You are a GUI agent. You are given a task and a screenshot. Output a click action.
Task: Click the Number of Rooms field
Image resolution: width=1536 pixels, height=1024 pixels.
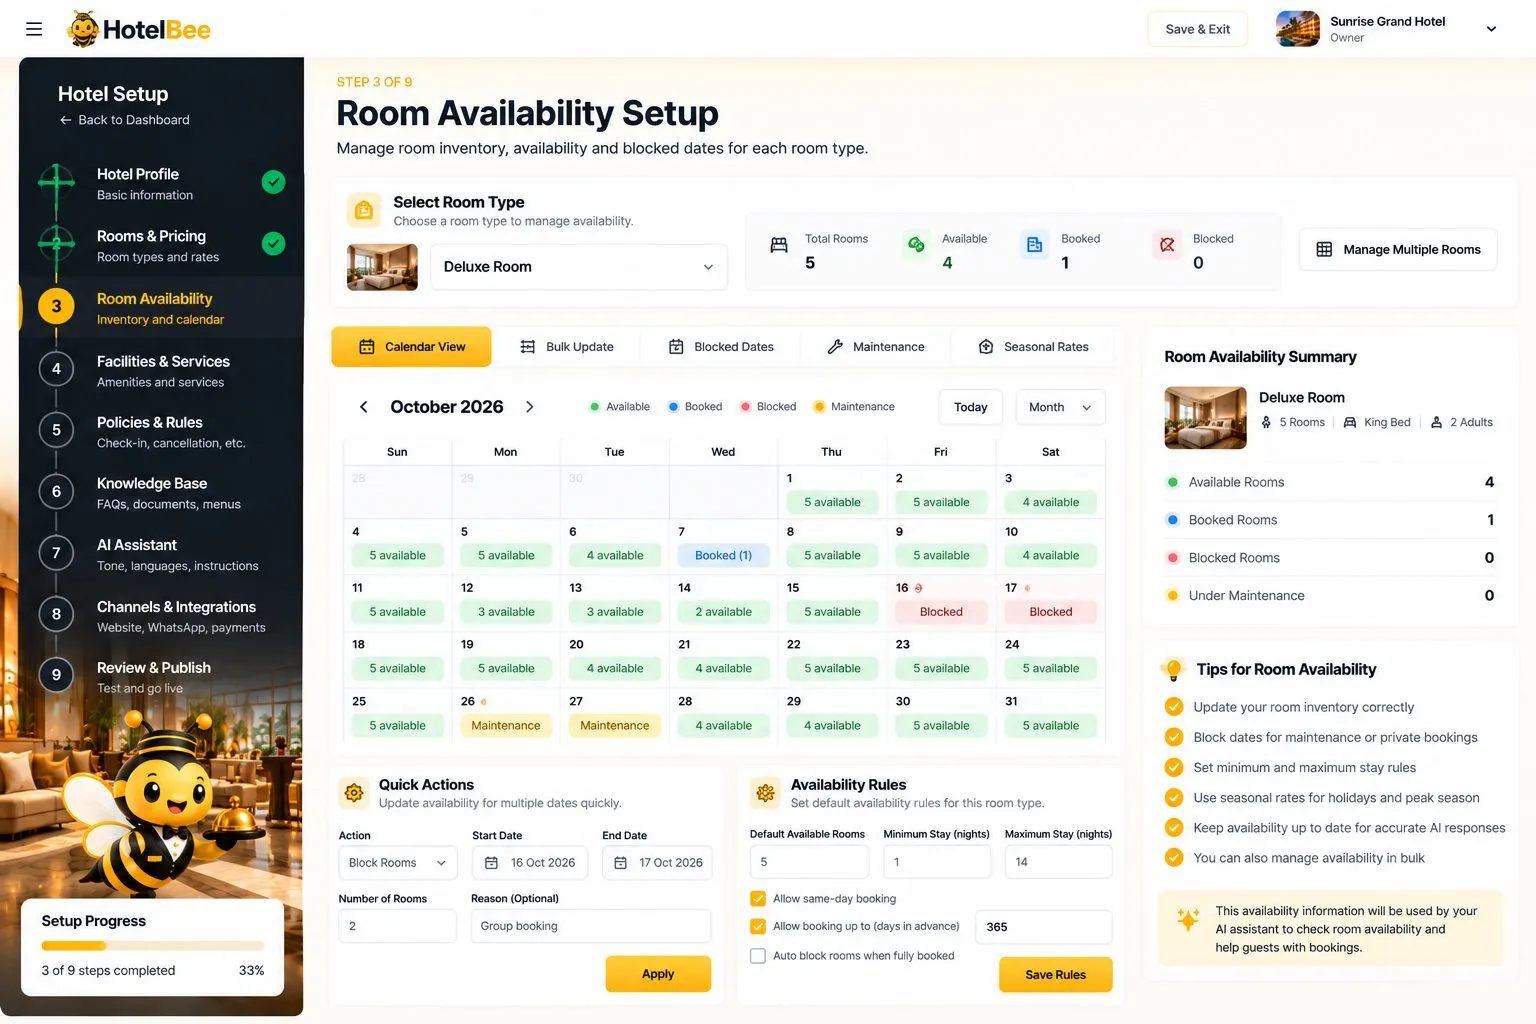(x=398, y=927)
